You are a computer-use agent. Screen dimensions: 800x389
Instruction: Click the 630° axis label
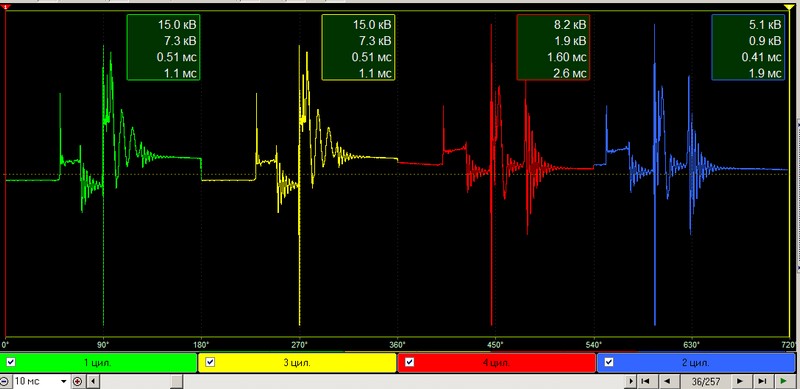point(691,344)
